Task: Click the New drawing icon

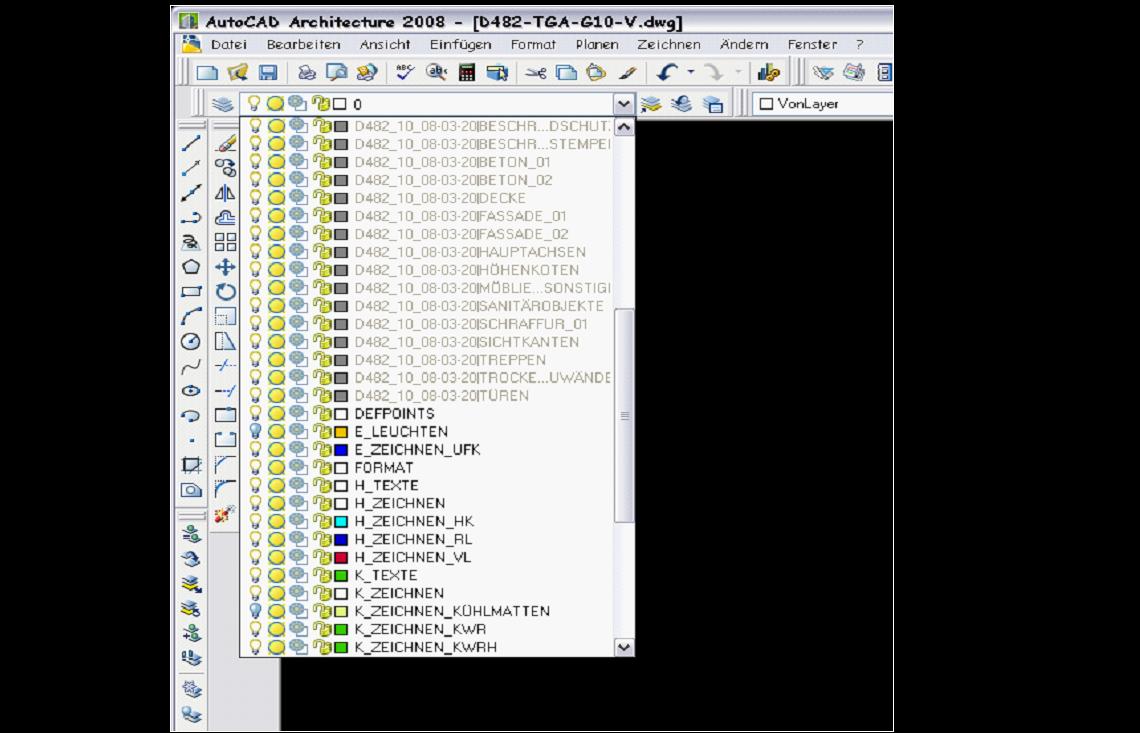Action: [x=207, y=72]
